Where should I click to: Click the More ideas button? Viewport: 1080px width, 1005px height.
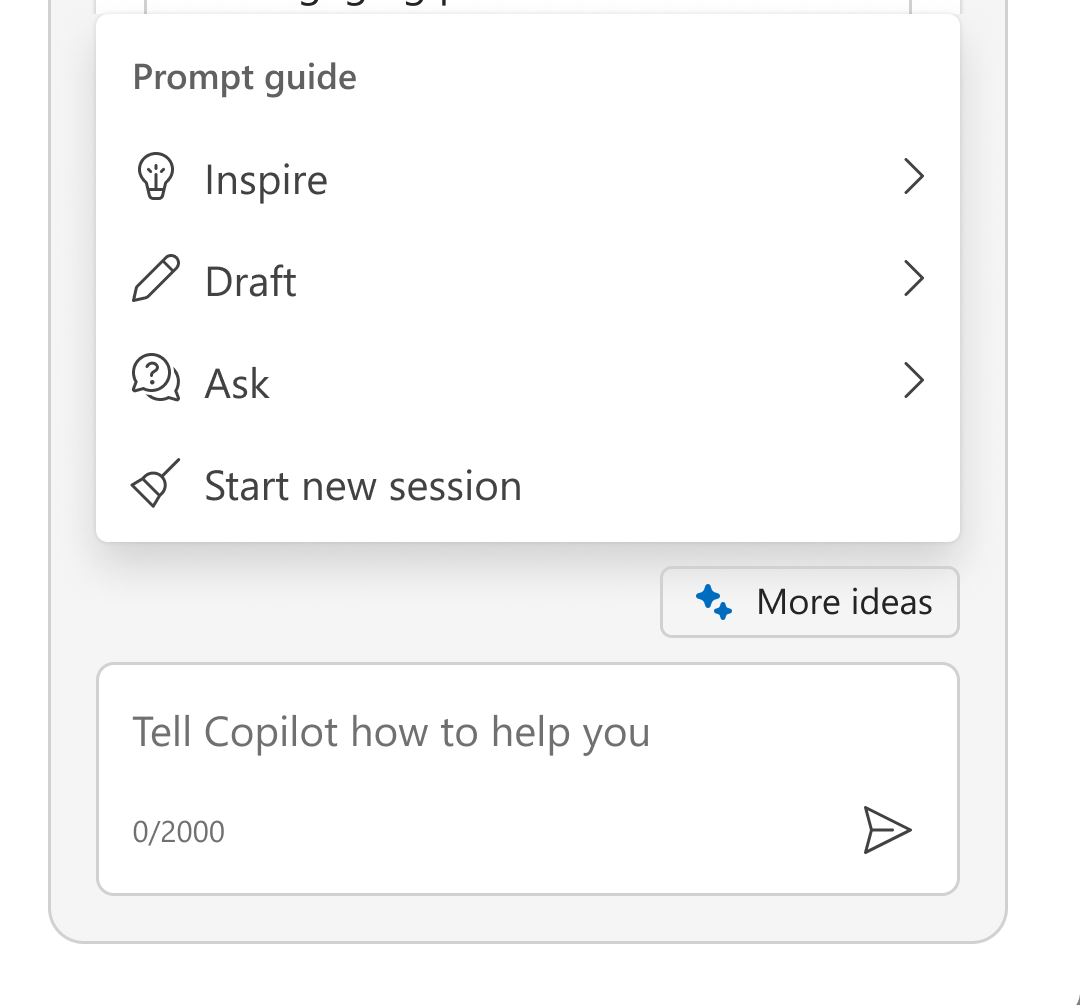808,601
